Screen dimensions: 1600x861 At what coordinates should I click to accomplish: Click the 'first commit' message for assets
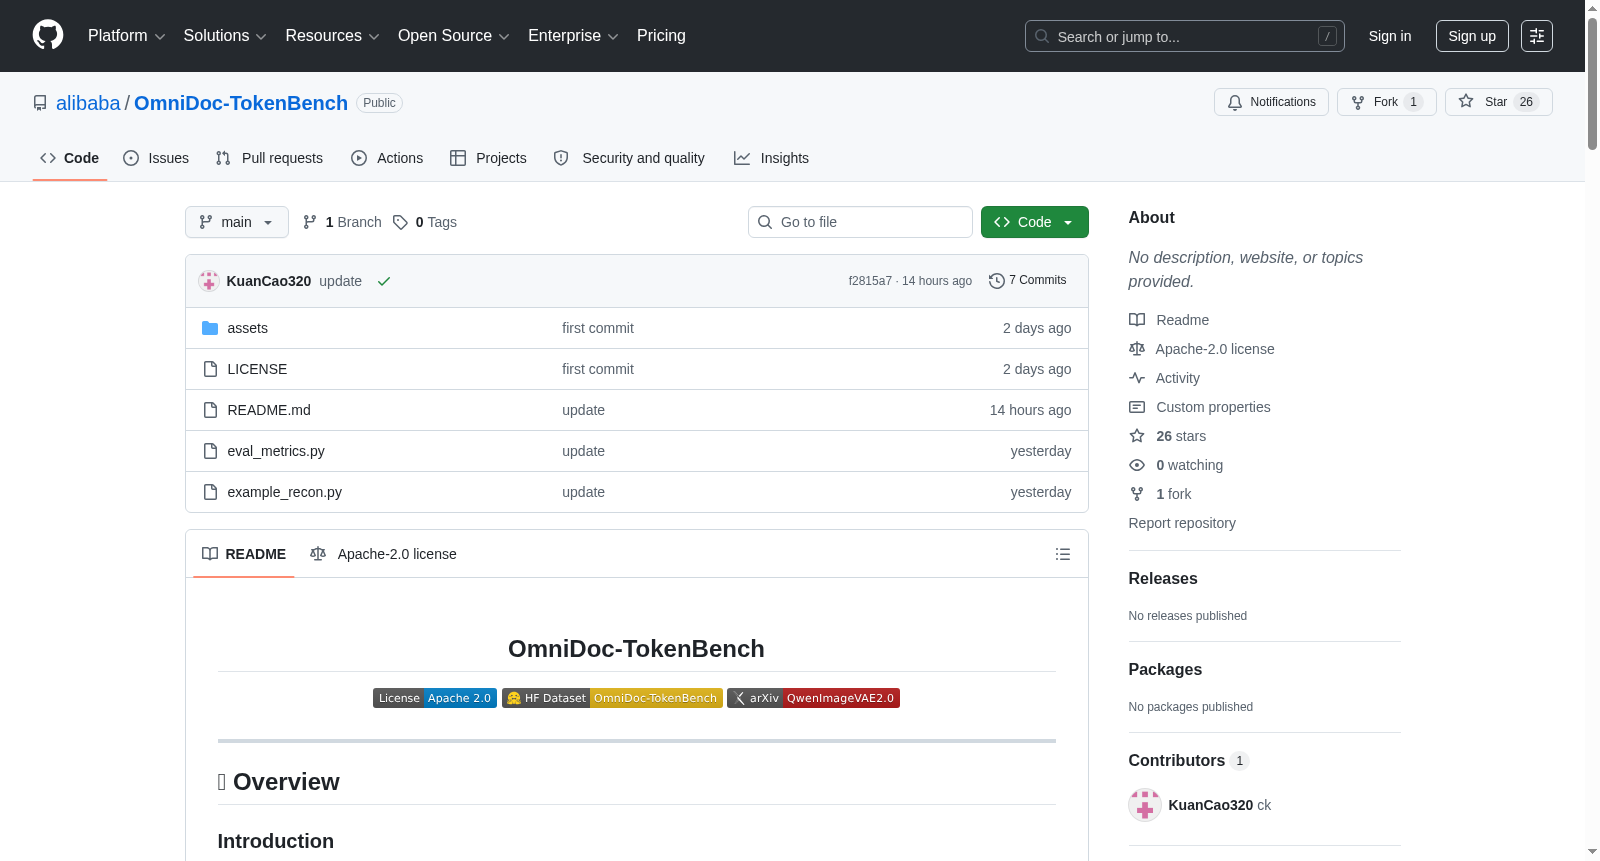tap(598, 328)
